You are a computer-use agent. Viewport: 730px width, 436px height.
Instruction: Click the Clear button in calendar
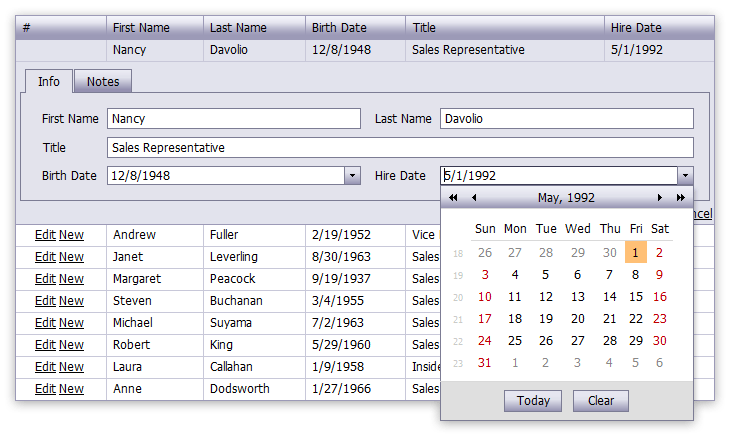point(601,401)
